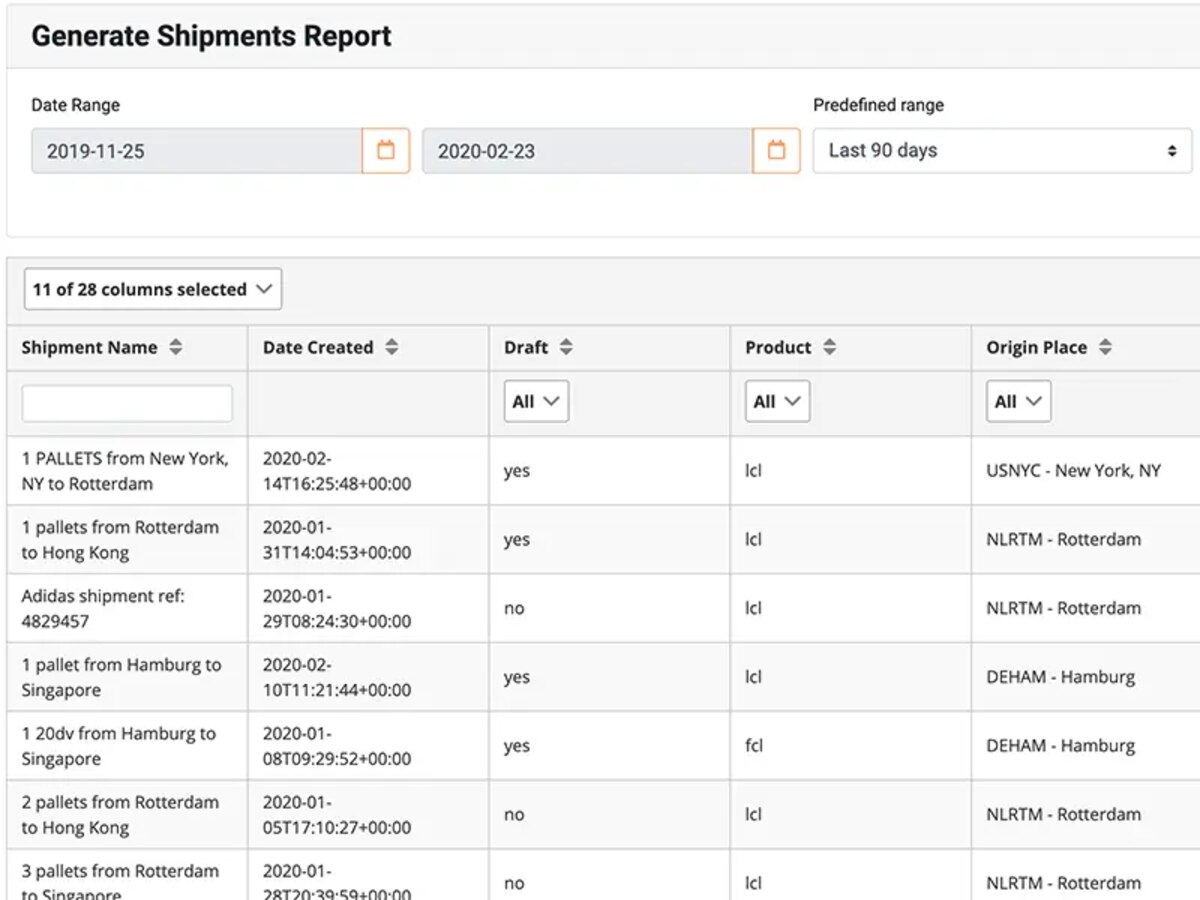1200x900 pixels.
Task: Click date 2020-01-05T17:10:27+00:00
Action: (337, 815)
